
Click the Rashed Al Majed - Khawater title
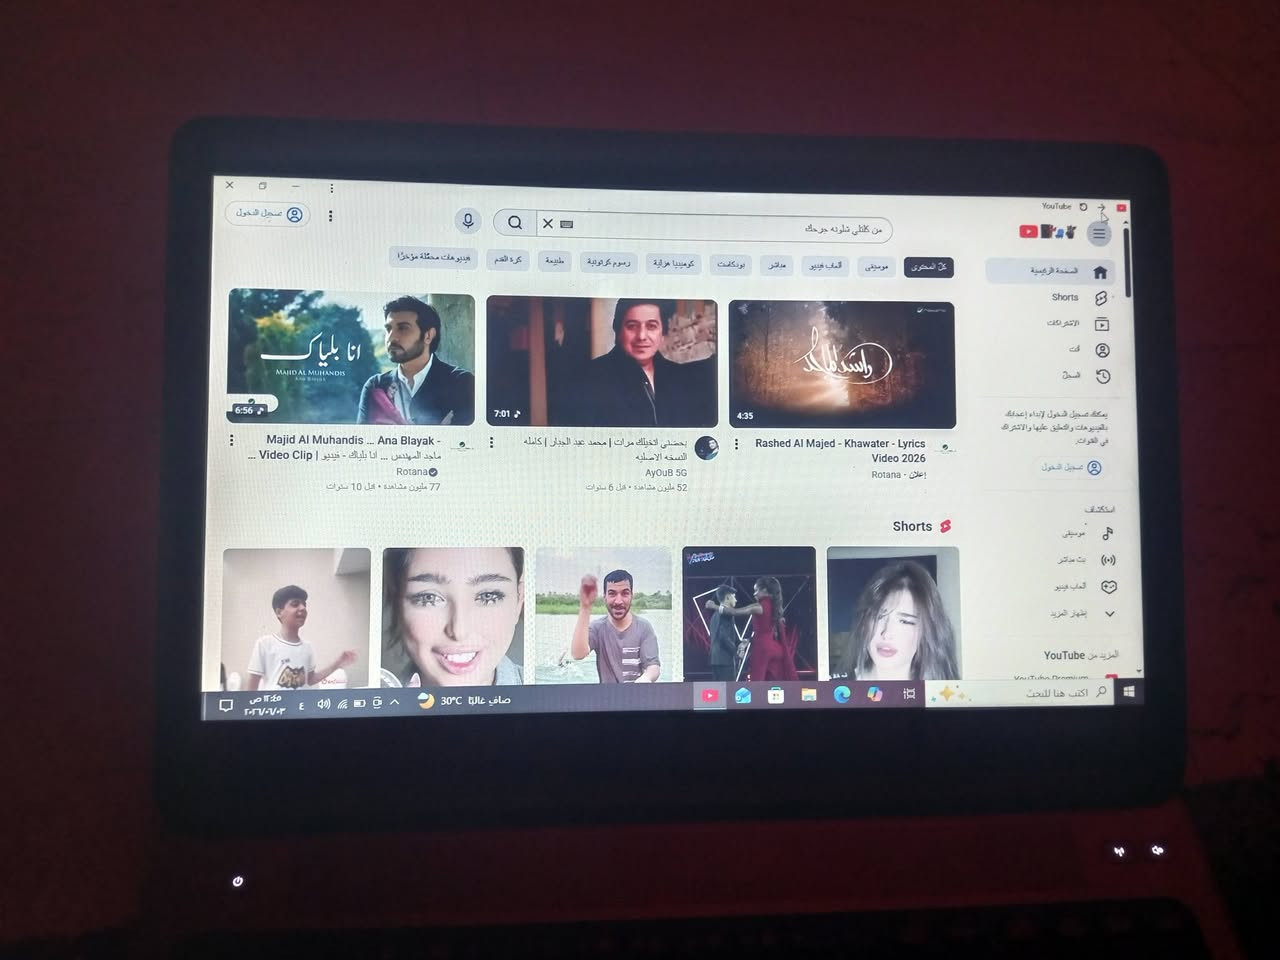(x=840, y=451)
